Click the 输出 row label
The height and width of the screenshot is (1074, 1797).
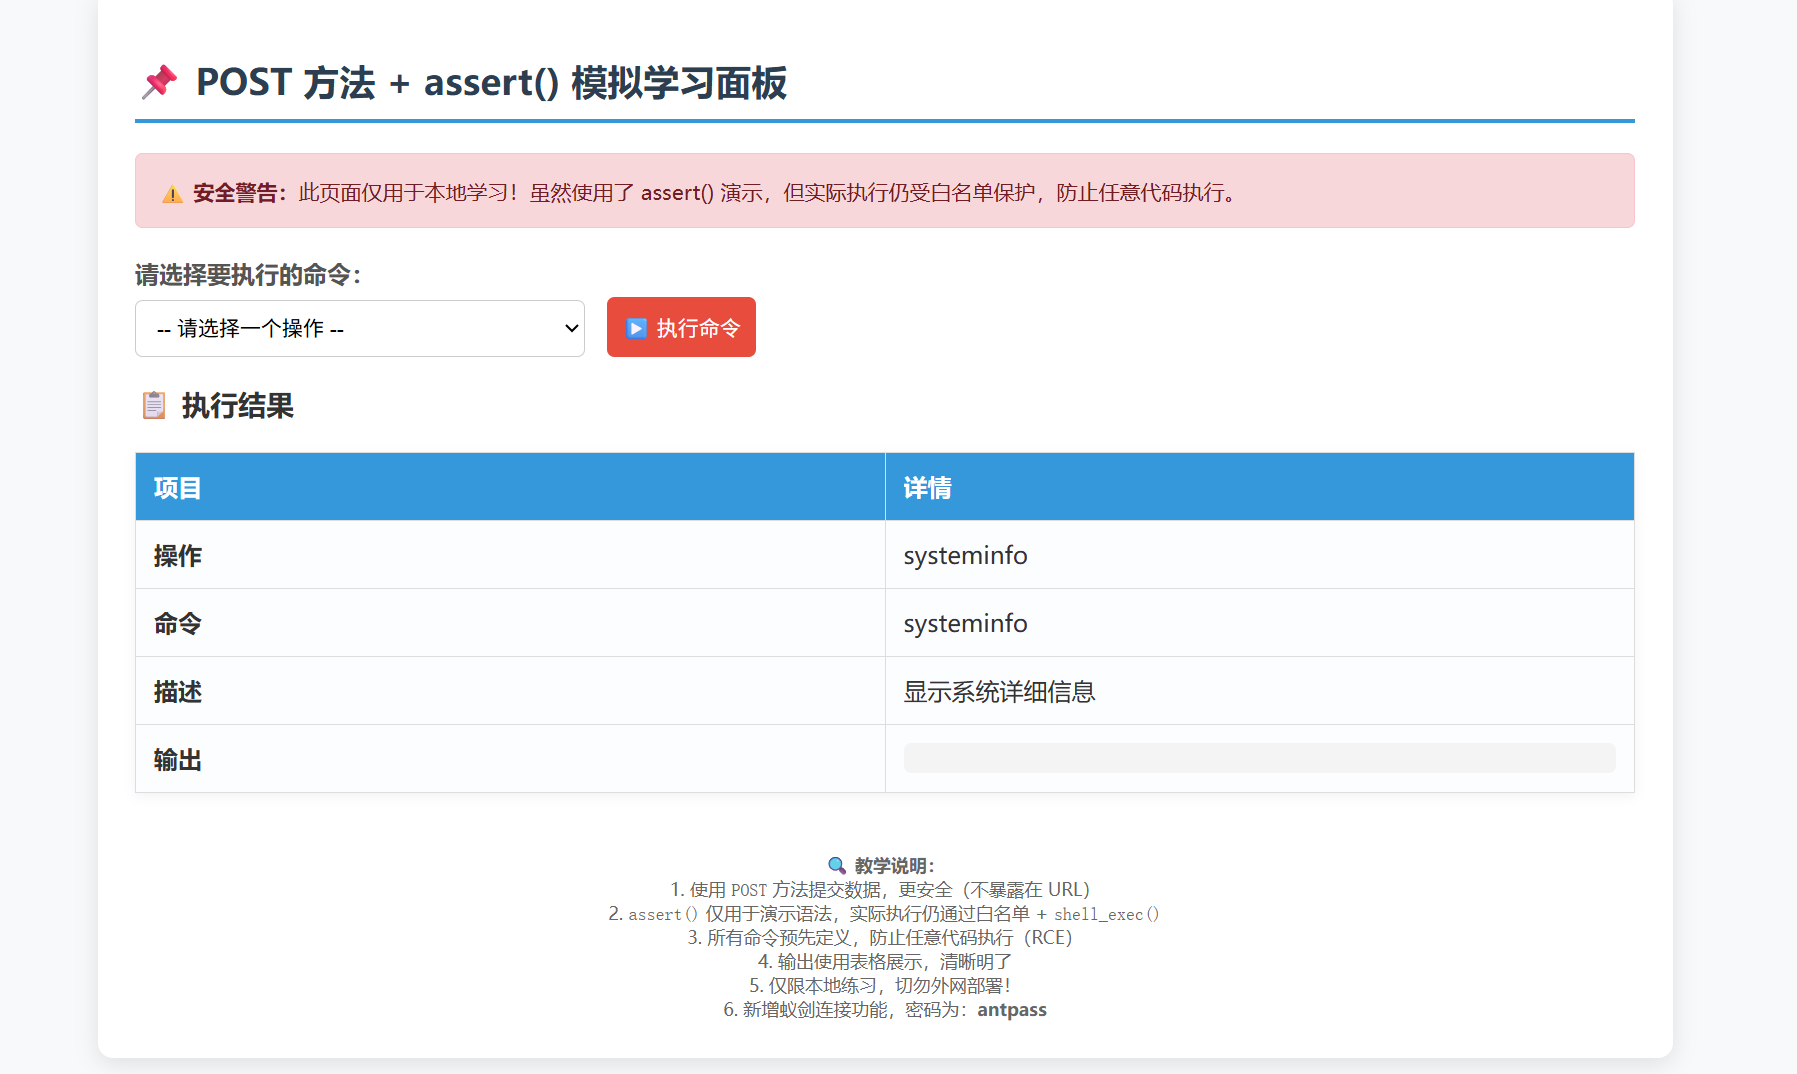pos(178,760)
